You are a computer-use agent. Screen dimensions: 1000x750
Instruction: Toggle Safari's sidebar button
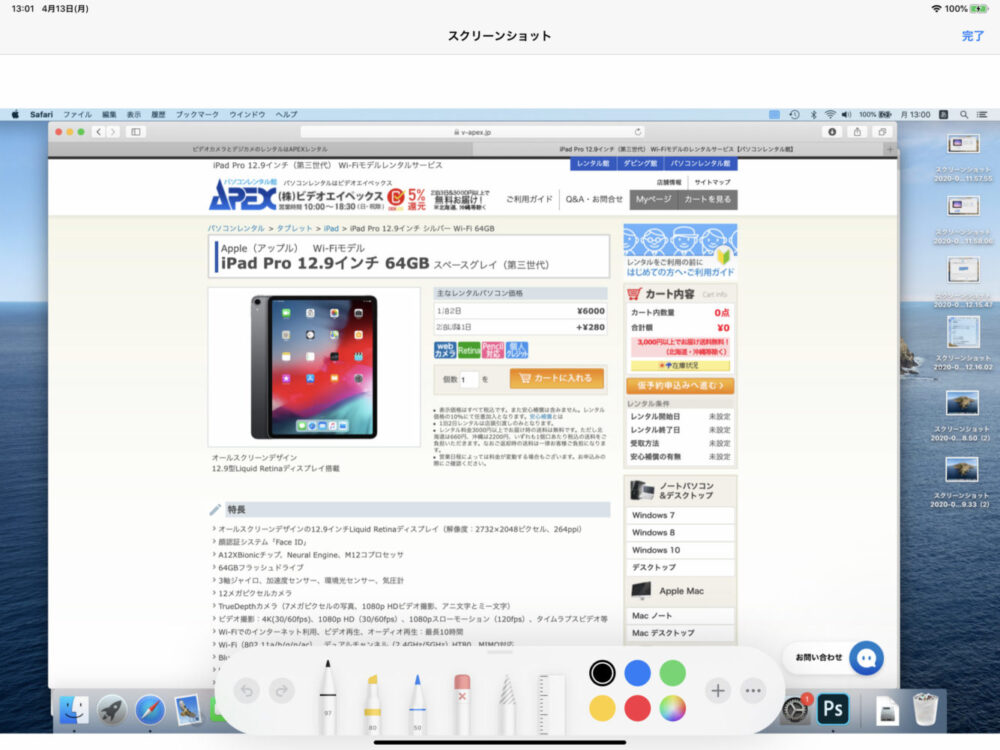[x=136, y=132]
